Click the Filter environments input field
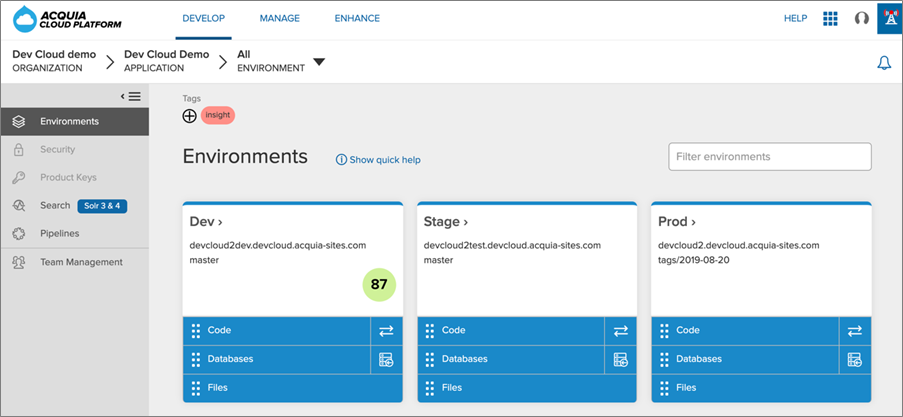This screenshot has height=417, width=903. point(769,157)
